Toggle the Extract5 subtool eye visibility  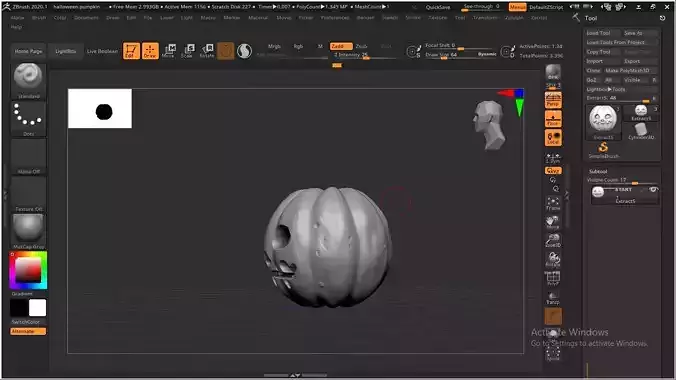click(x=654, y=190)
